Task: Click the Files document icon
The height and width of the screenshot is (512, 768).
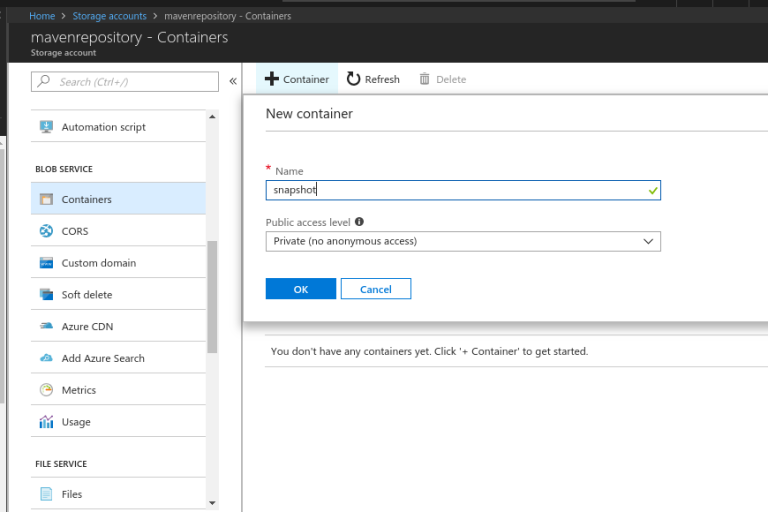Action: tap(47, 494)
